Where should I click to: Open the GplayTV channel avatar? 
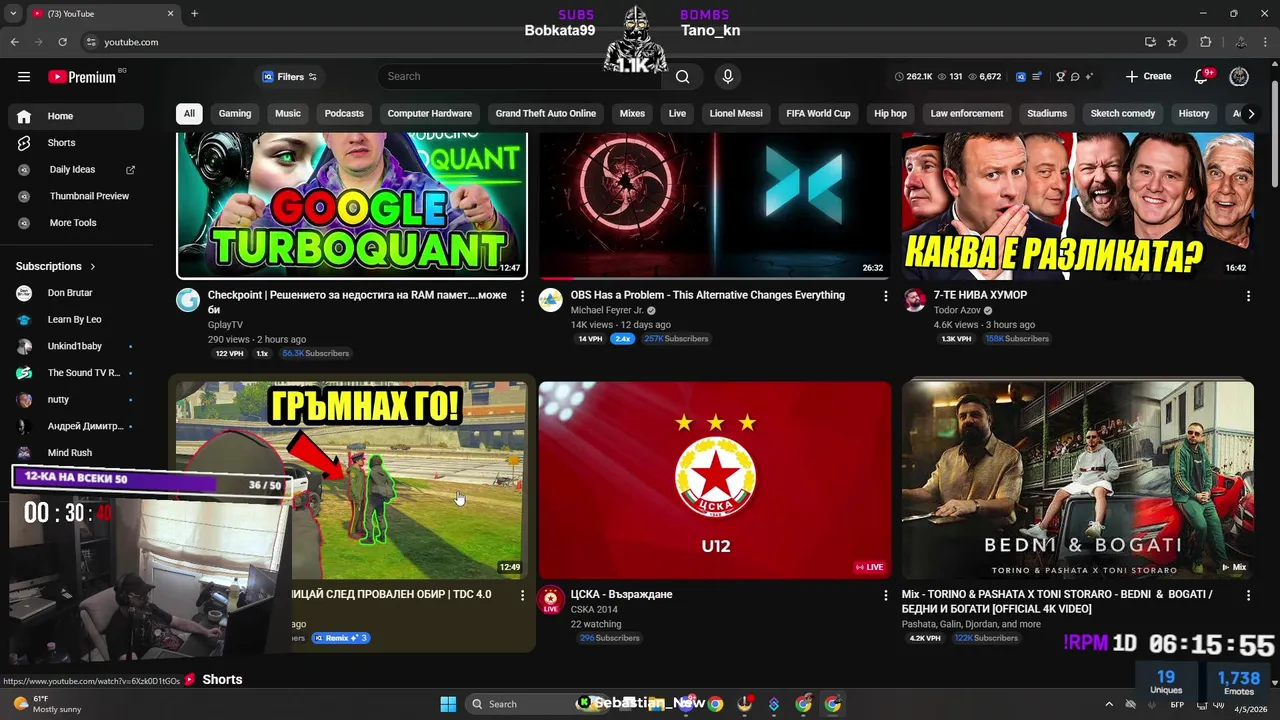(188, 300)
